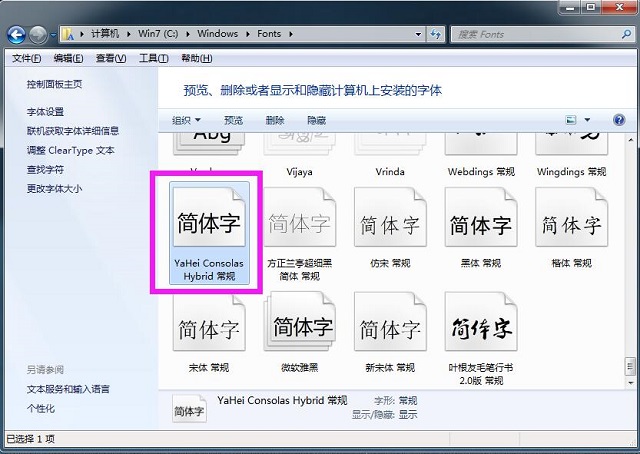Expand the arrow between 计算机 and Win7 (C:)
The image size is (640, 454).
pos(129,34)
